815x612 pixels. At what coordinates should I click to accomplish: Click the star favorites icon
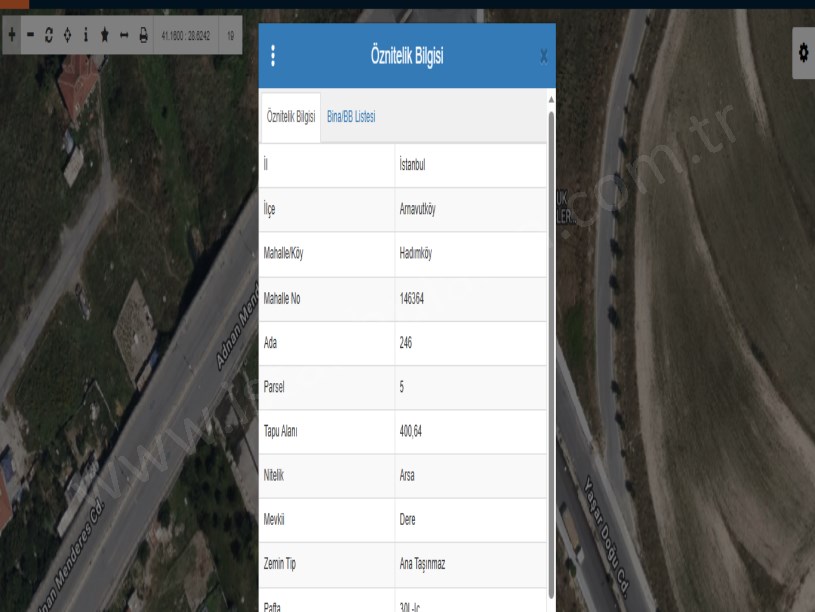click(x=105, y=35)
